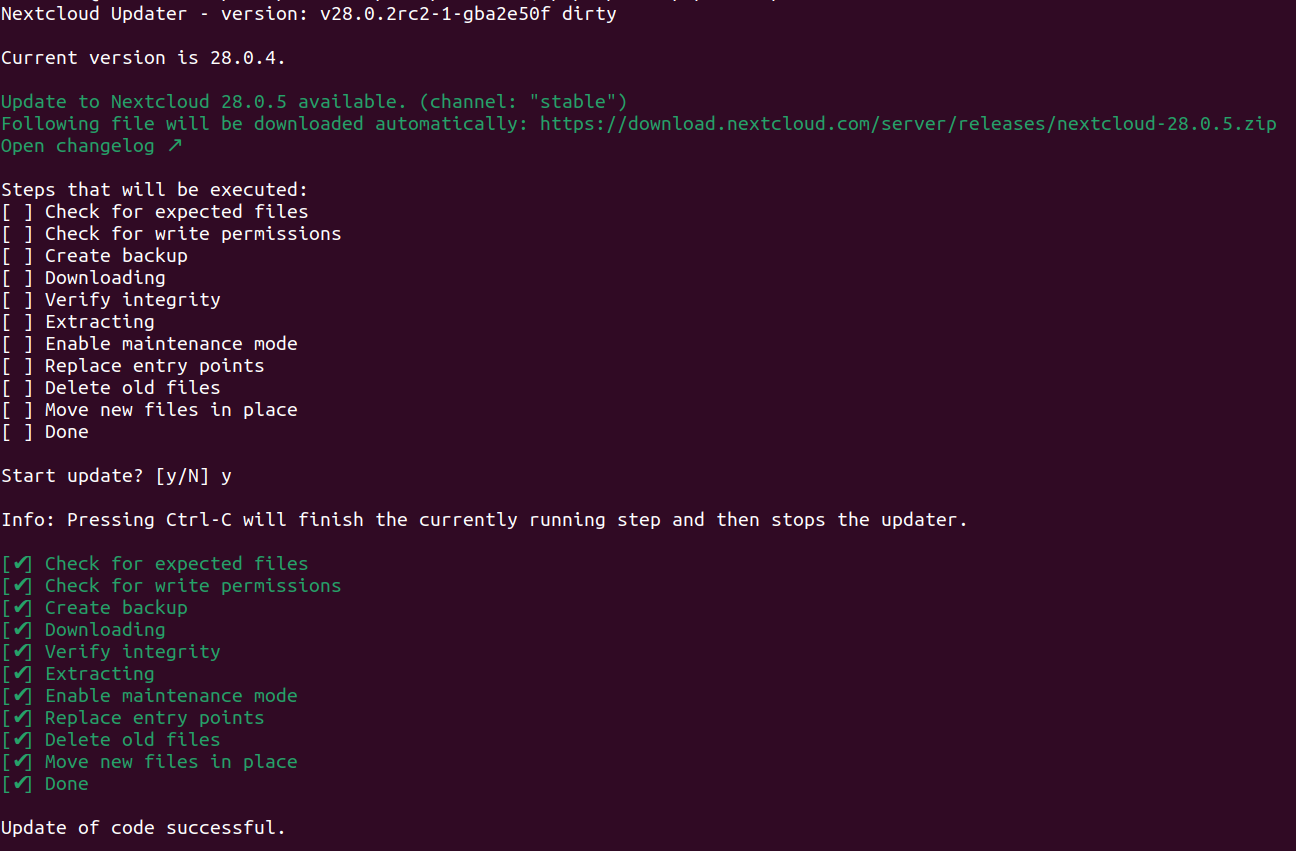
Task: Click the 'Update of code successful.' text
Action: tap(143, 828)
